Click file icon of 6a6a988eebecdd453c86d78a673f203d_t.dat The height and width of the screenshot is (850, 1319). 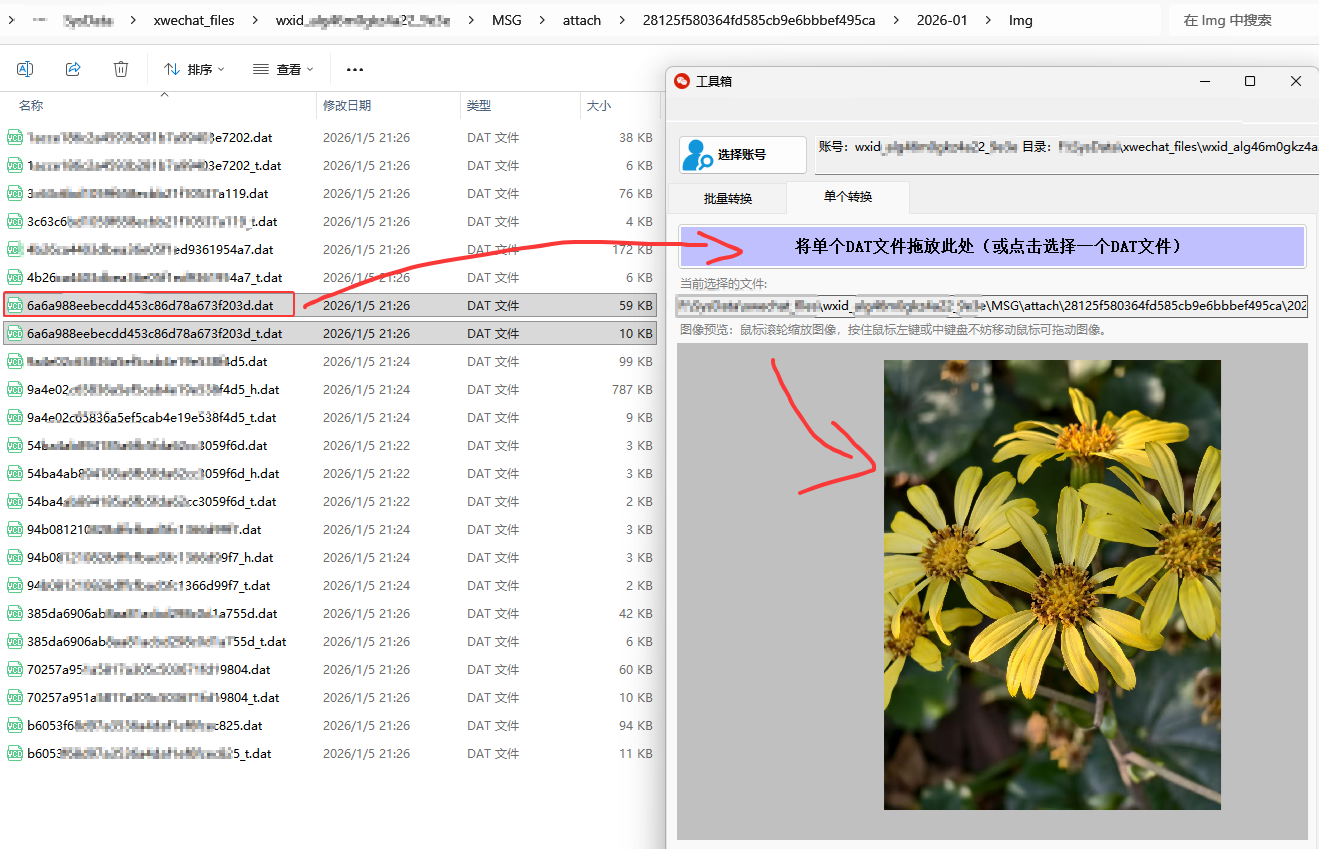coord(15,333)
